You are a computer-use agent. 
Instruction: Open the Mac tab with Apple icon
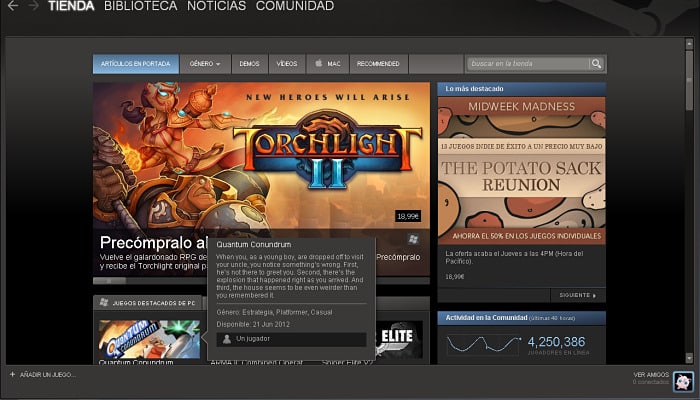pyautogui.click(x=328, y=64)
